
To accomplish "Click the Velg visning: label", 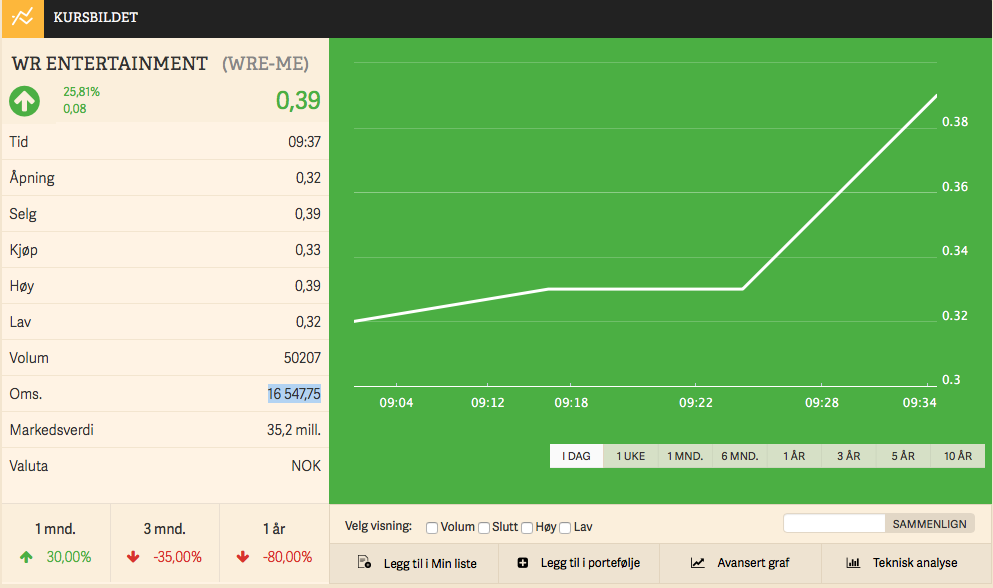I will (378, 526).
